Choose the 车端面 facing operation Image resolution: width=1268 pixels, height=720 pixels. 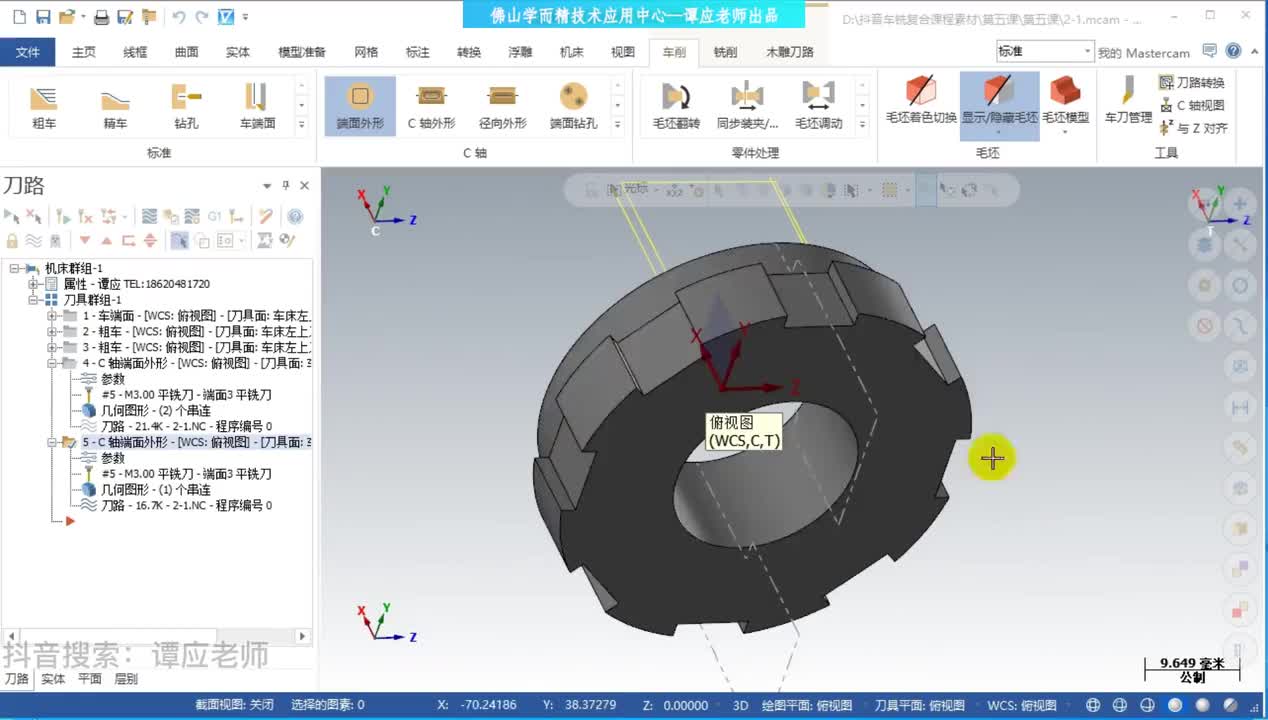(257, 106)
